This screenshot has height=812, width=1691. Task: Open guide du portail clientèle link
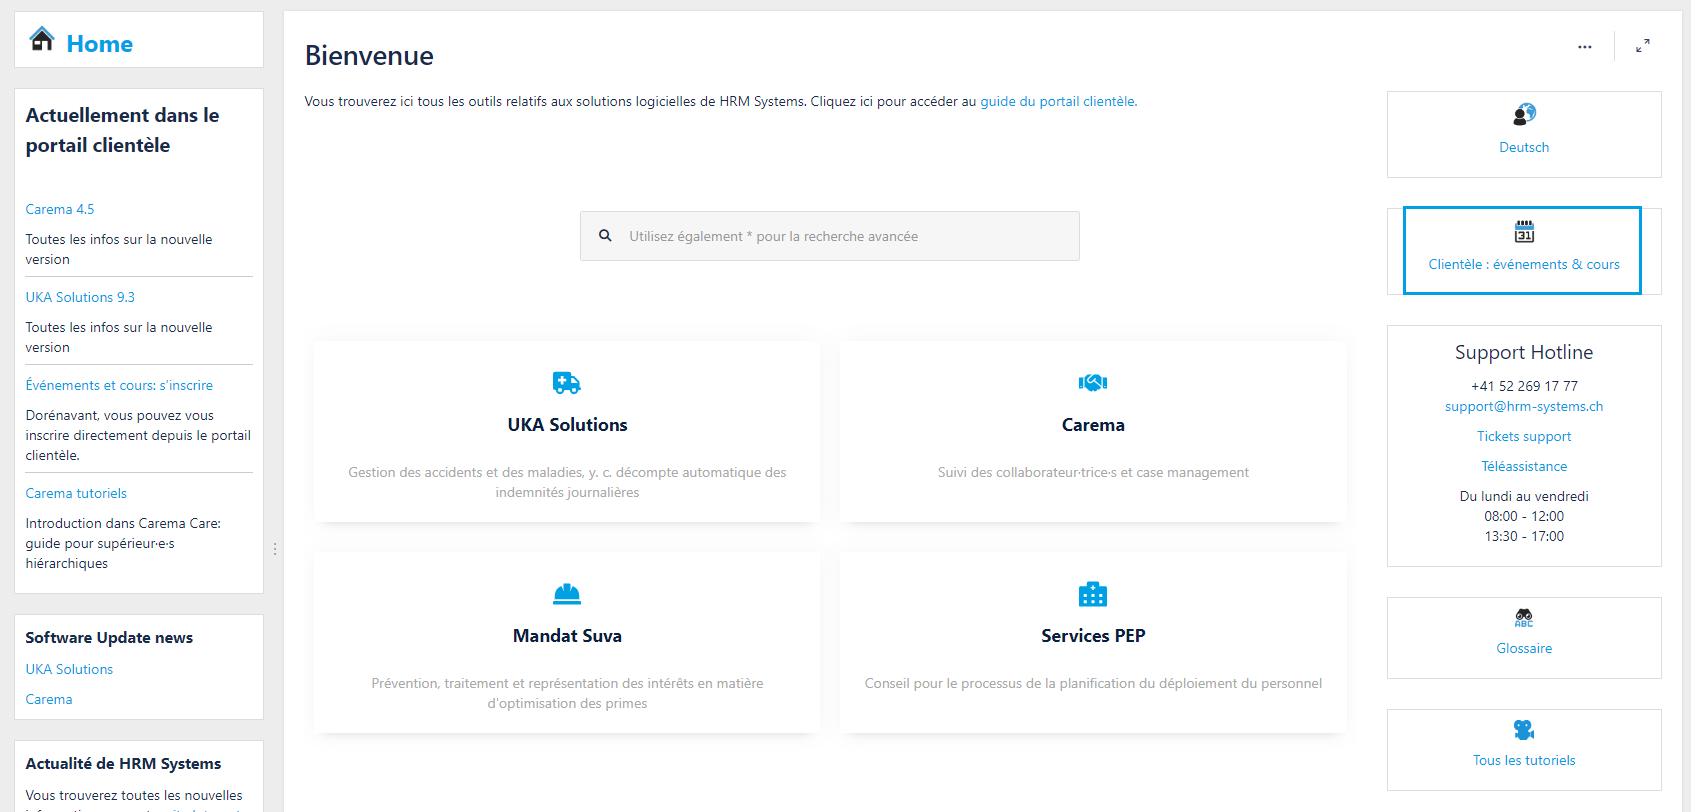[x=1058, y=101]
